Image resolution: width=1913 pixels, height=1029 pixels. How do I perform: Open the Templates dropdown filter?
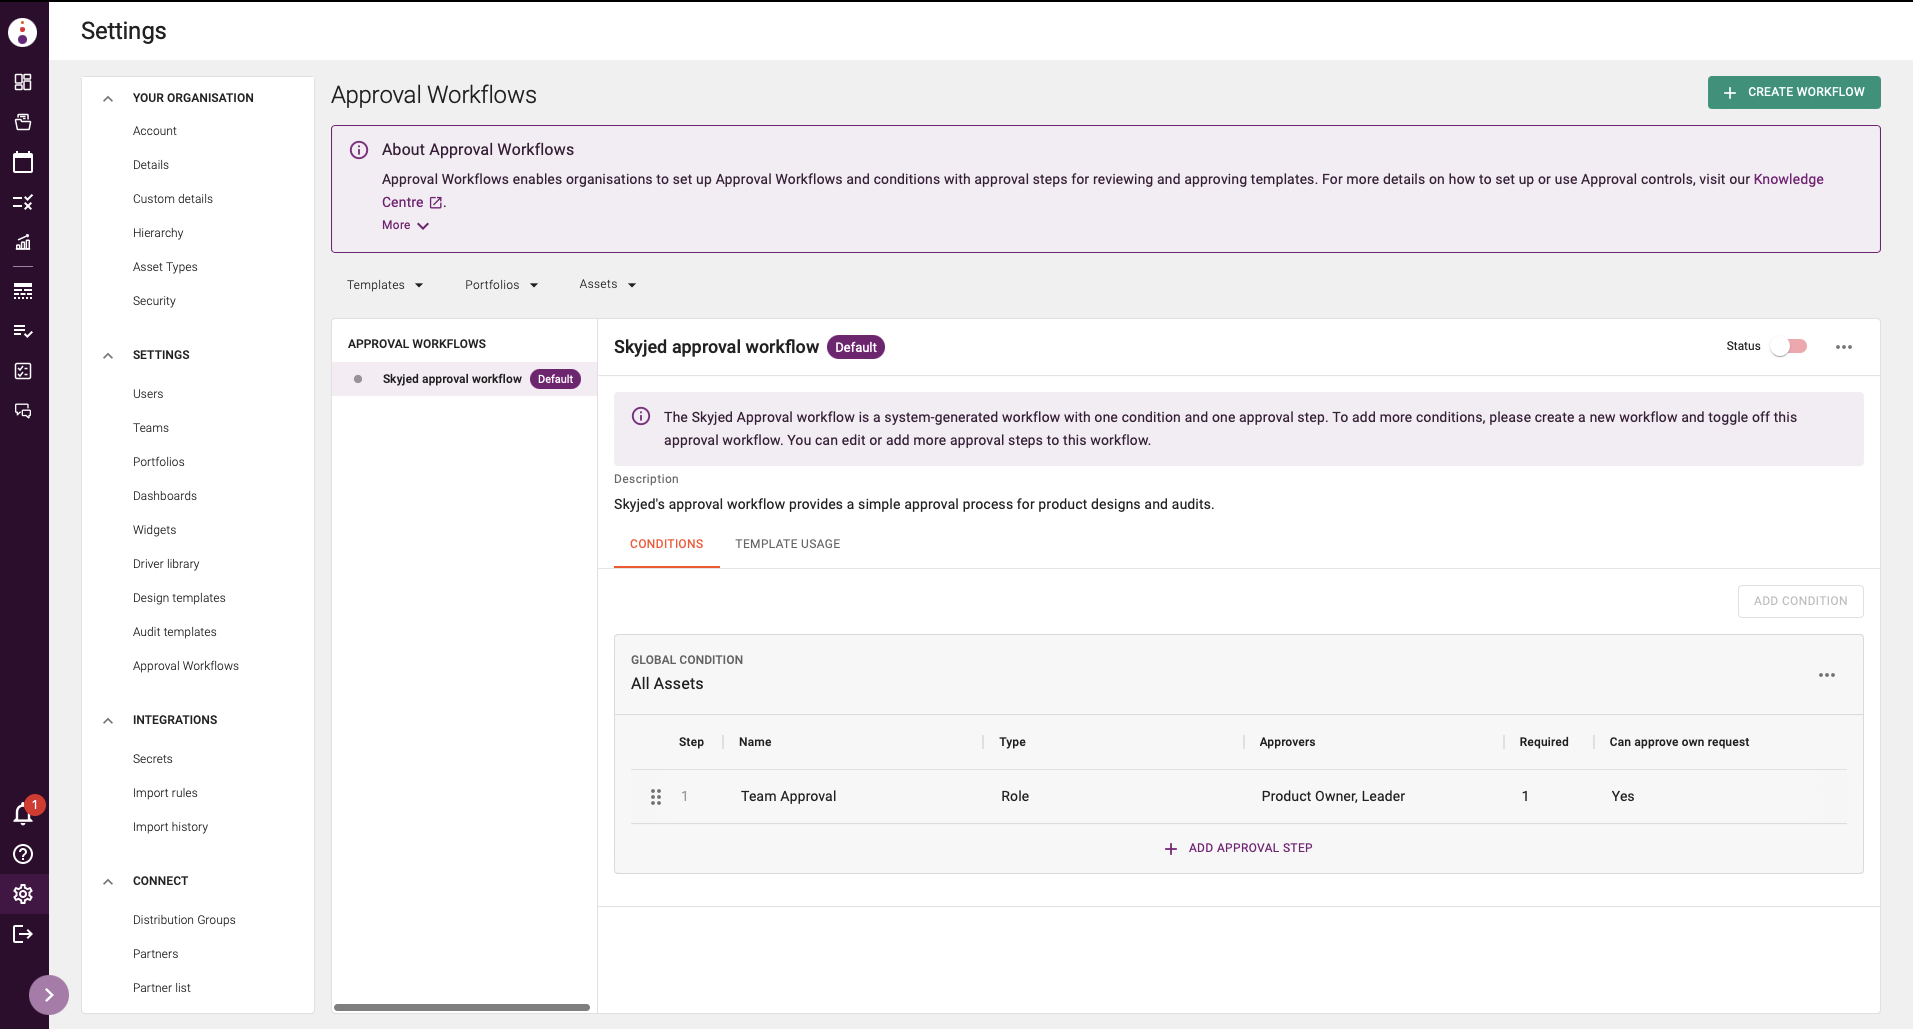coord(385,285)
